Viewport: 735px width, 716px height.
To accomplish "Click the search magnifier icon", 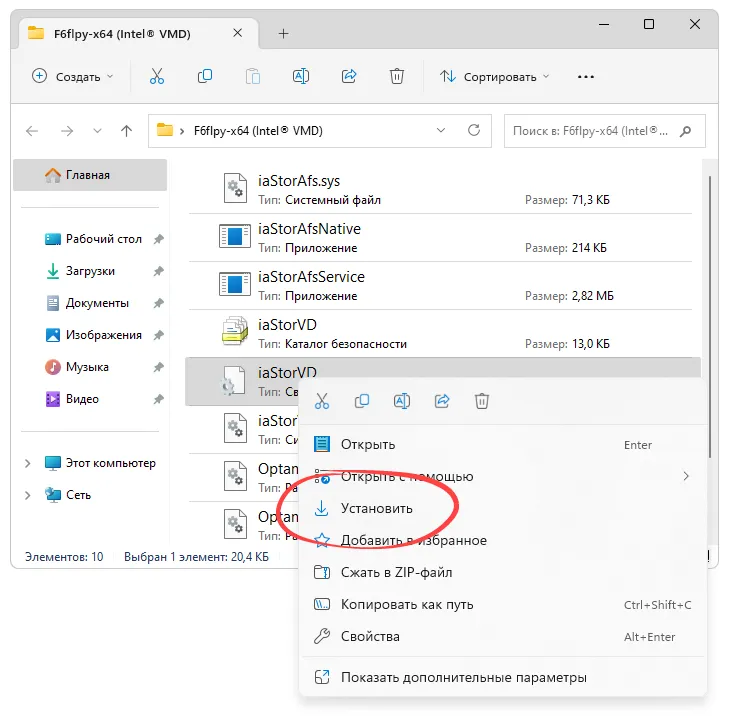I will coord(685,131).
